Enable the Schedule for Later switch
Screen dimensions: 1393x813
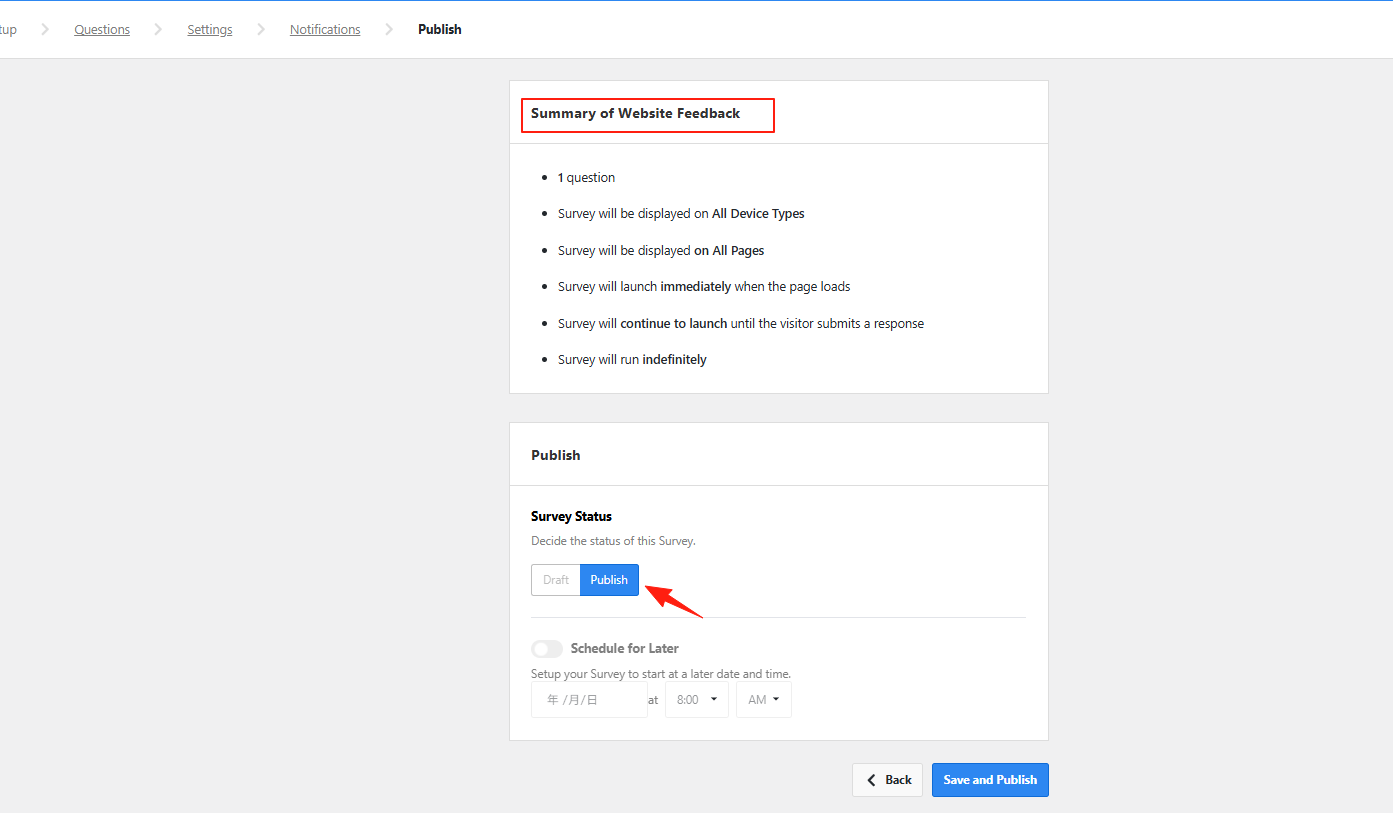tap(547, 649)
